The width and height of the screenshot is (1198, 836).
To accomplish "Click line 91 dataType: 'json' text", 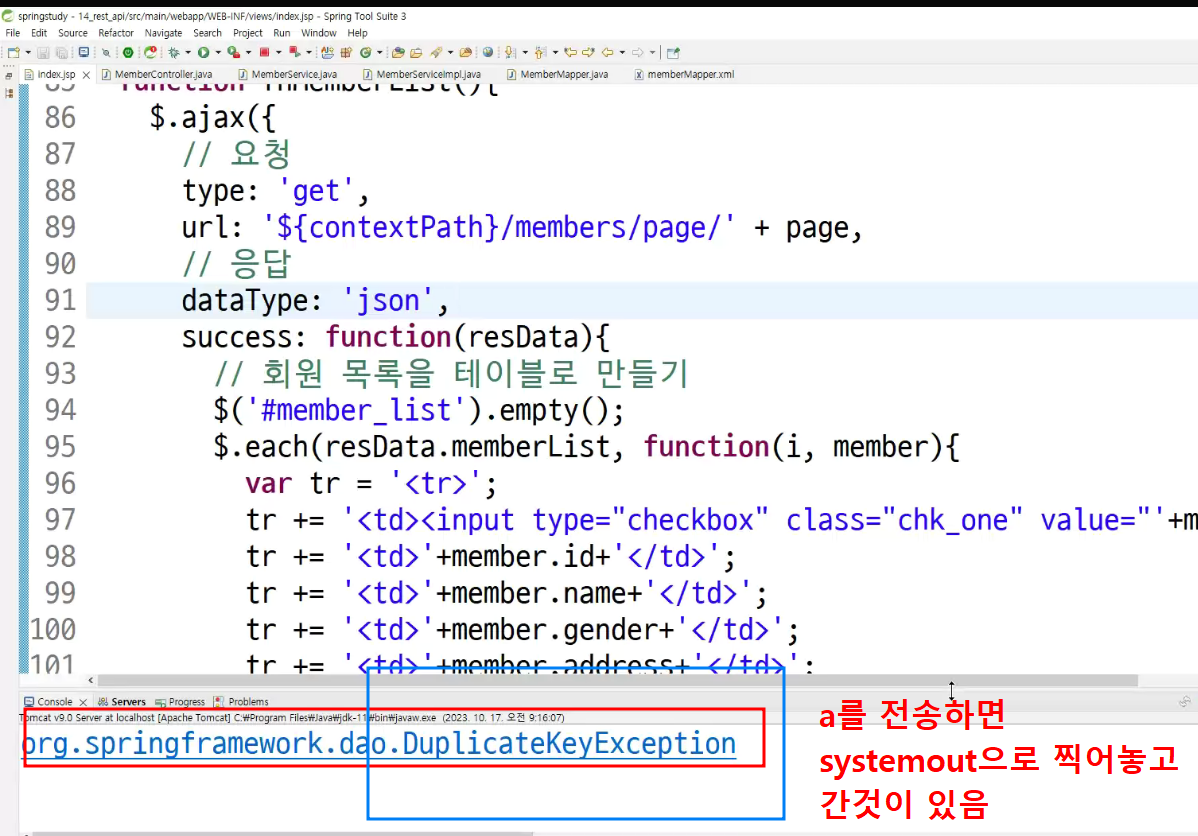I will (315, 300).
